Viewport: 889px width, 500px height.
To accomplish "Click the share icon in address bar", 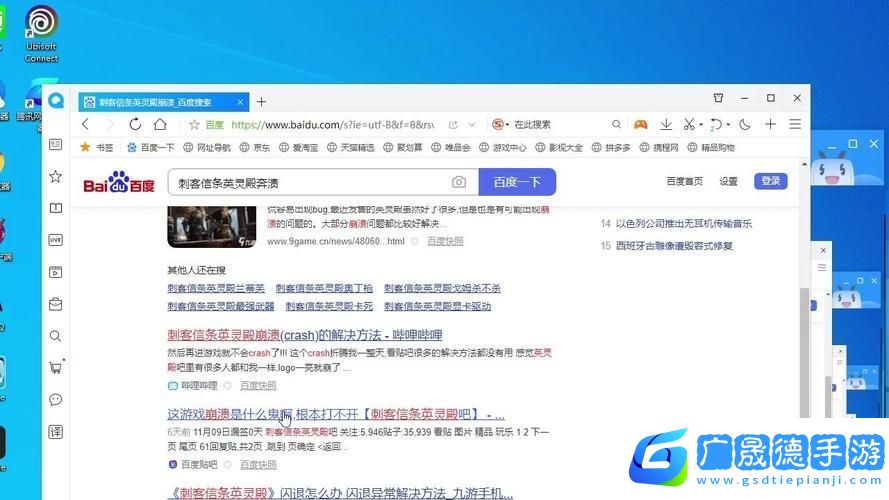I will [x=453, y=125].
